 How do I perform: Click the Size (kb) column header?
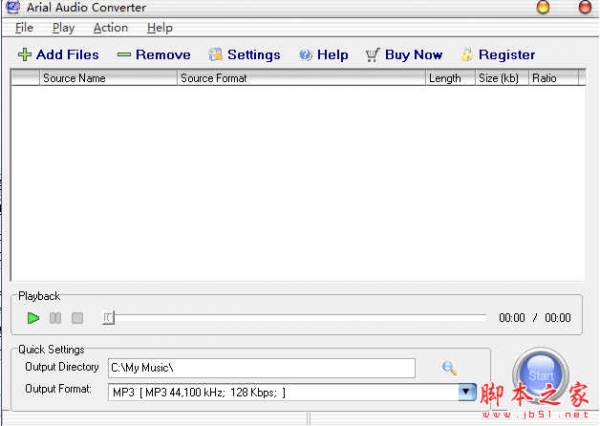[502, 78]
